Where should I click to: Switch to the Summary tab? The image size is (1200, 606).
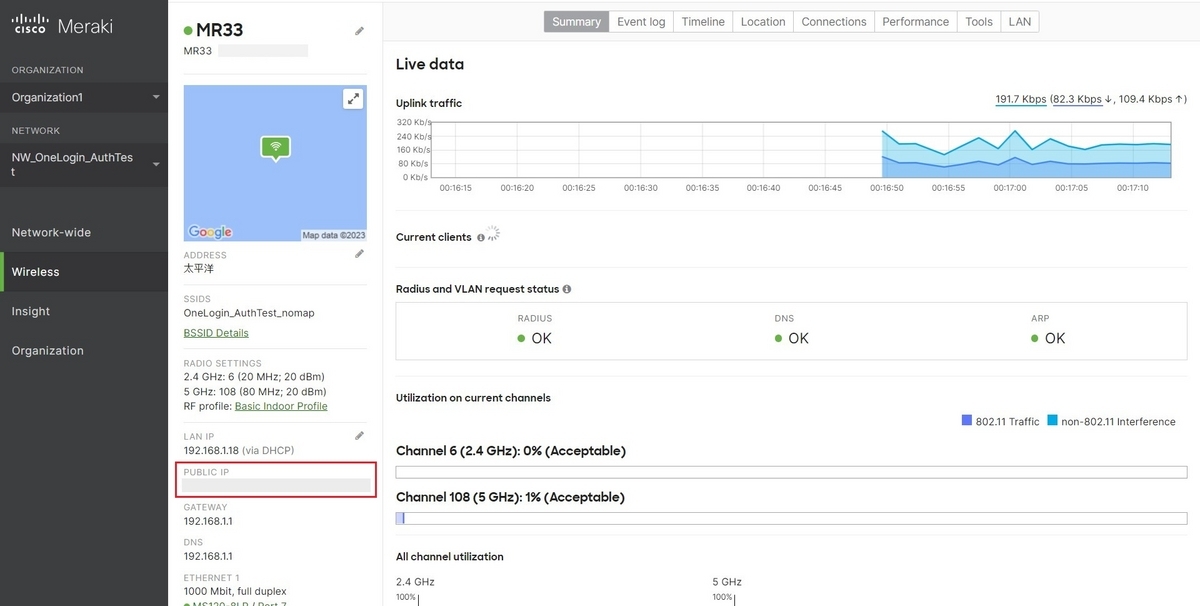[576, 21]
